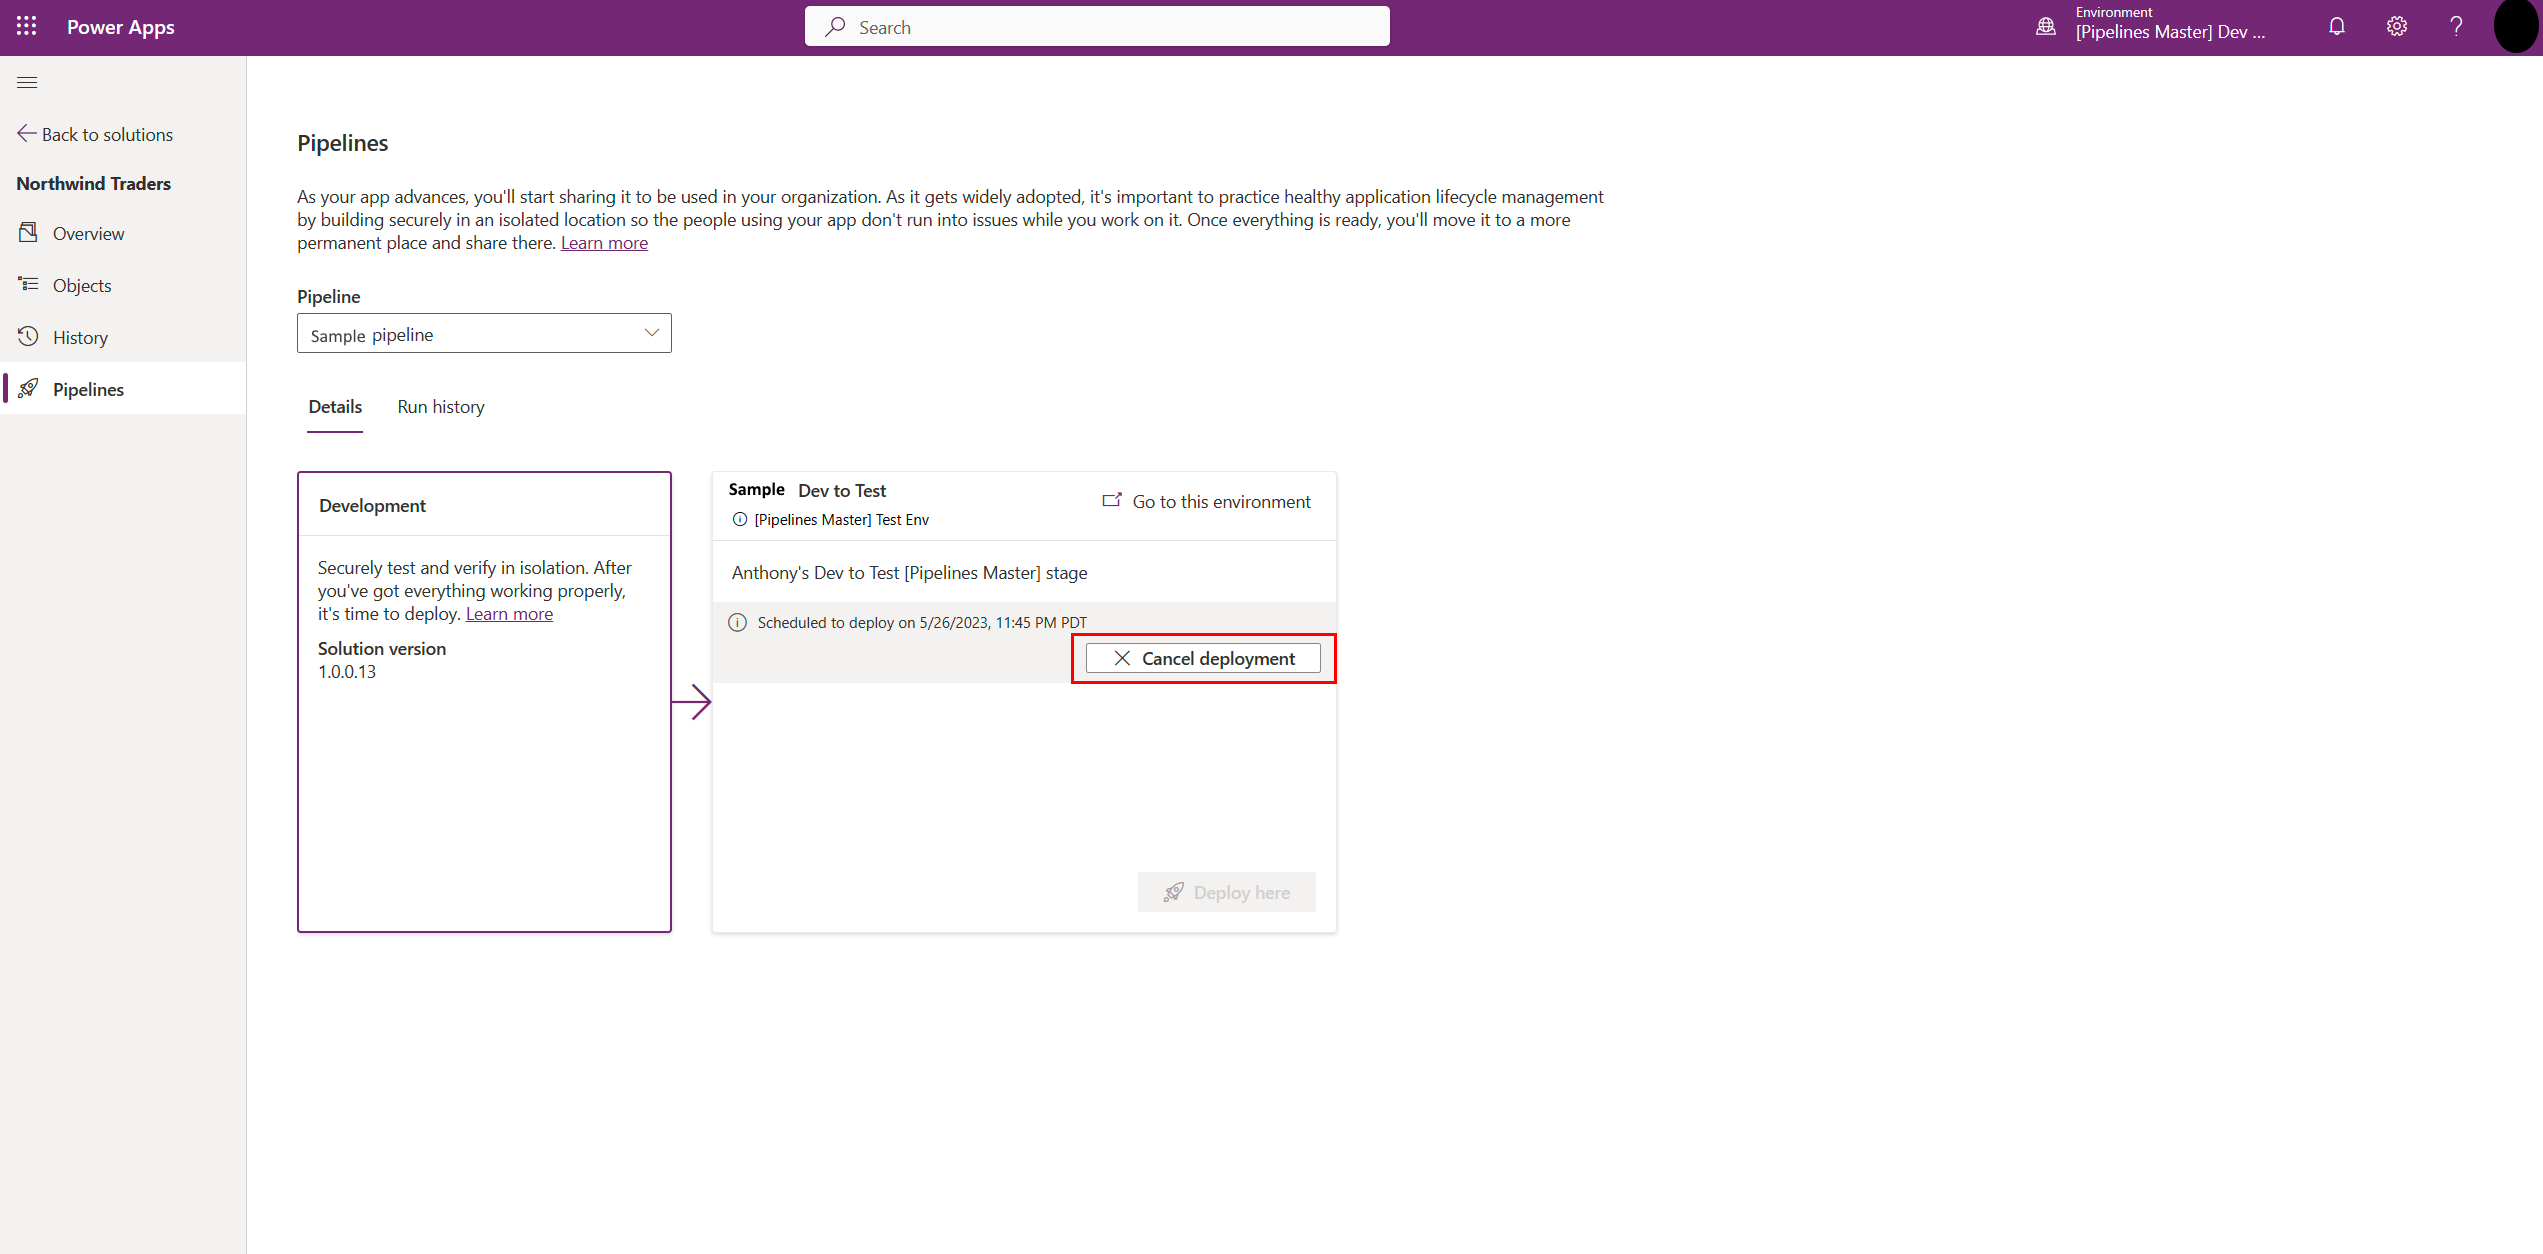Click the Deploy here button
Image resolution: width=2543 pixels, height=1254 pixels.
click(1229, 892)
